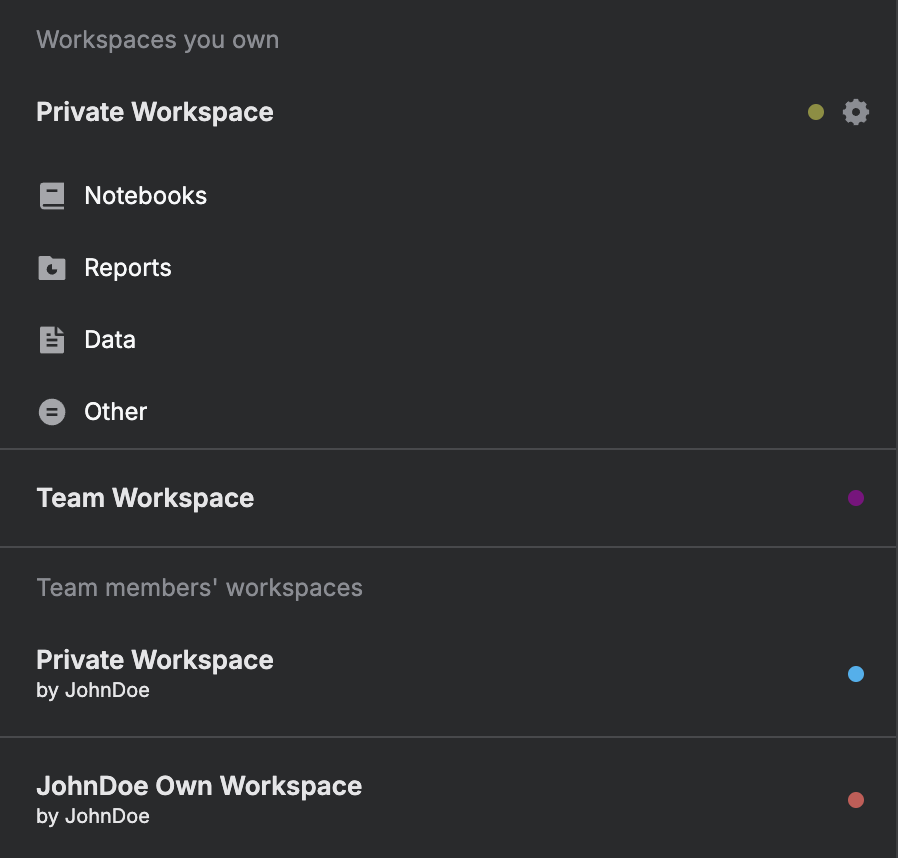Click the Reports folder icon
Screen dimensions: 898x858
coord(52,268)
